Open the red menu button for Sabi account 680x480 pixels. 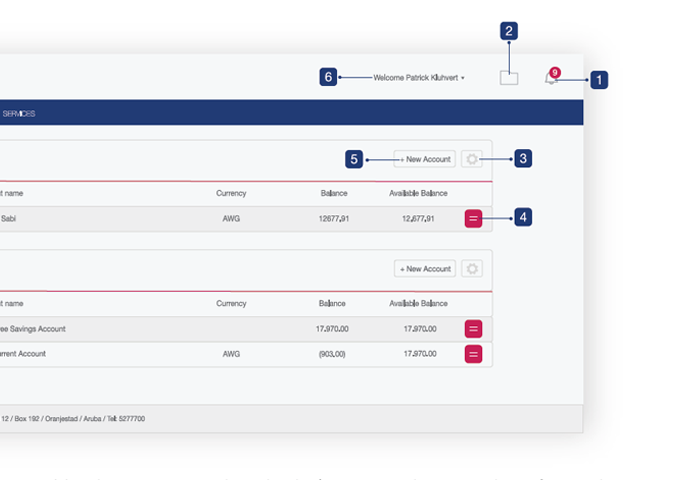coord(473,218)
